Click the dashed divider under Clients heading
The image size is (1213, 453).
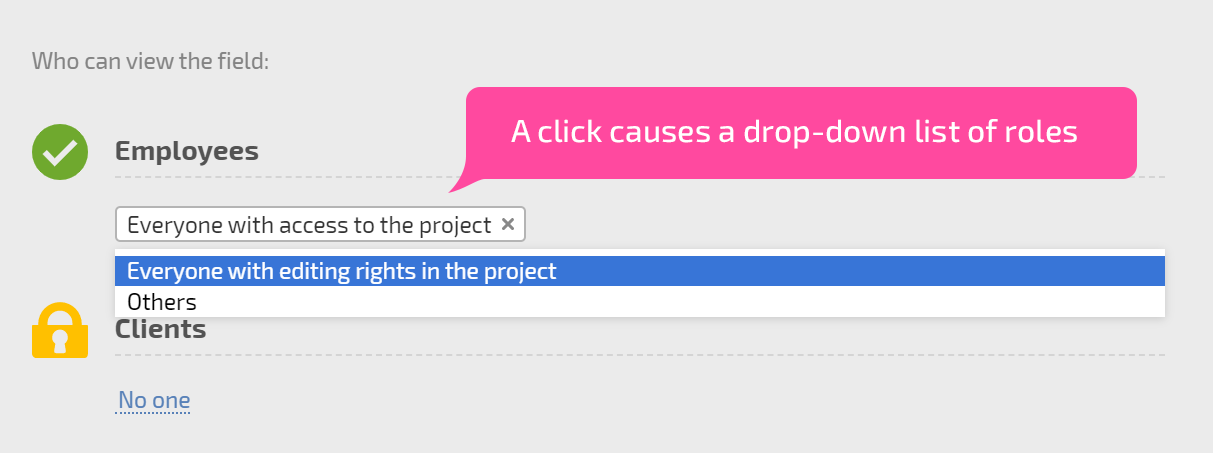(x=640, y=354)
